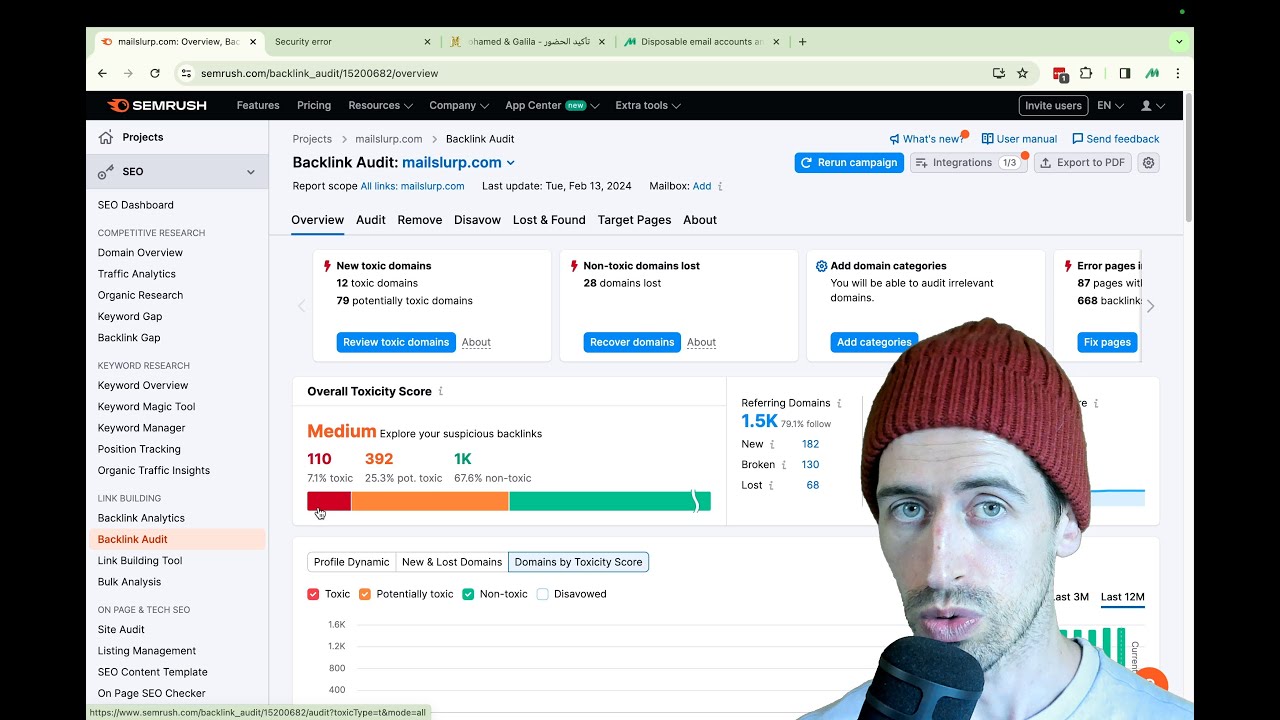This screenshot has height=720, width=1280.
Task: Expand the App Center menu
Action: [x=552, y=105]
